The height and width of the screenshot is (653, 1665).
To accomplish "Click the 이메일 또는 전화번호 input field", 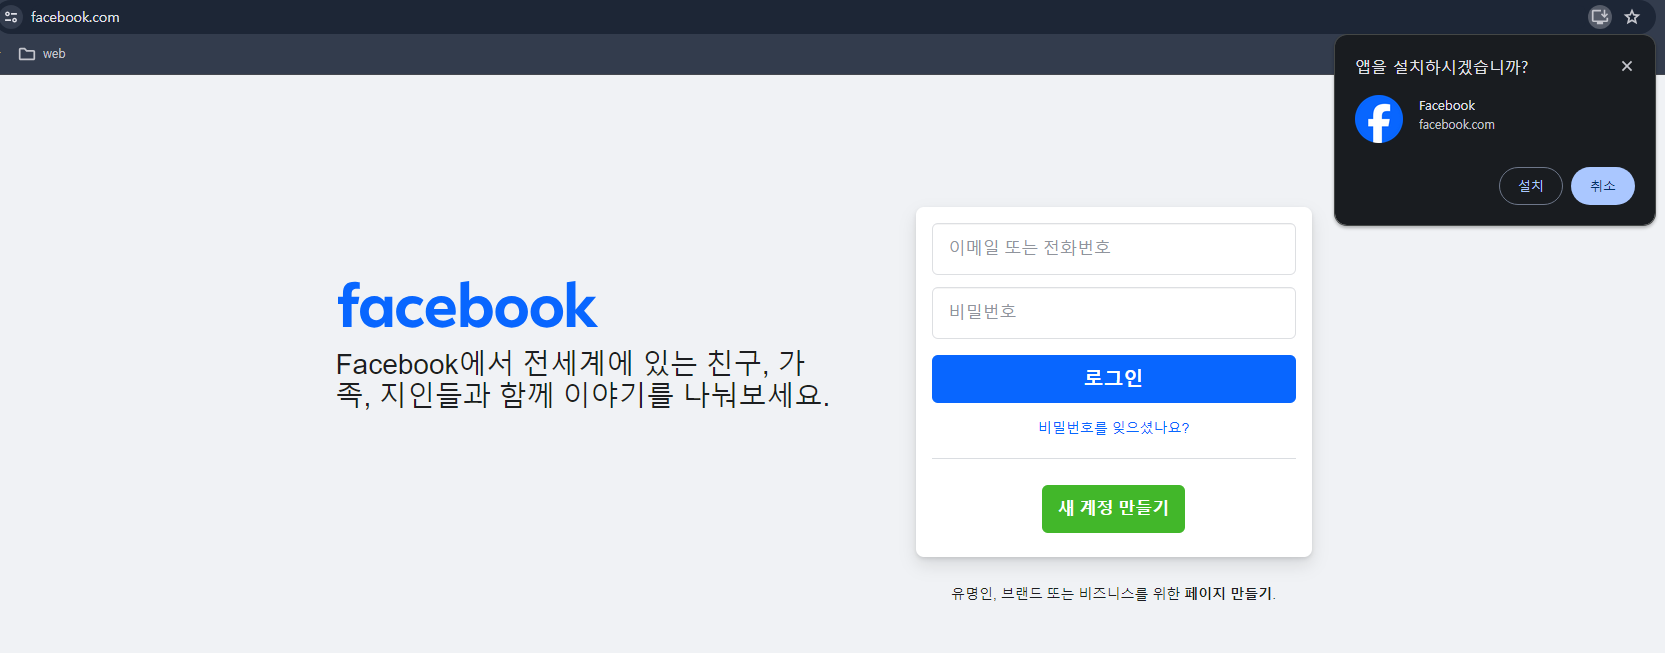I will click(1113, 249).
